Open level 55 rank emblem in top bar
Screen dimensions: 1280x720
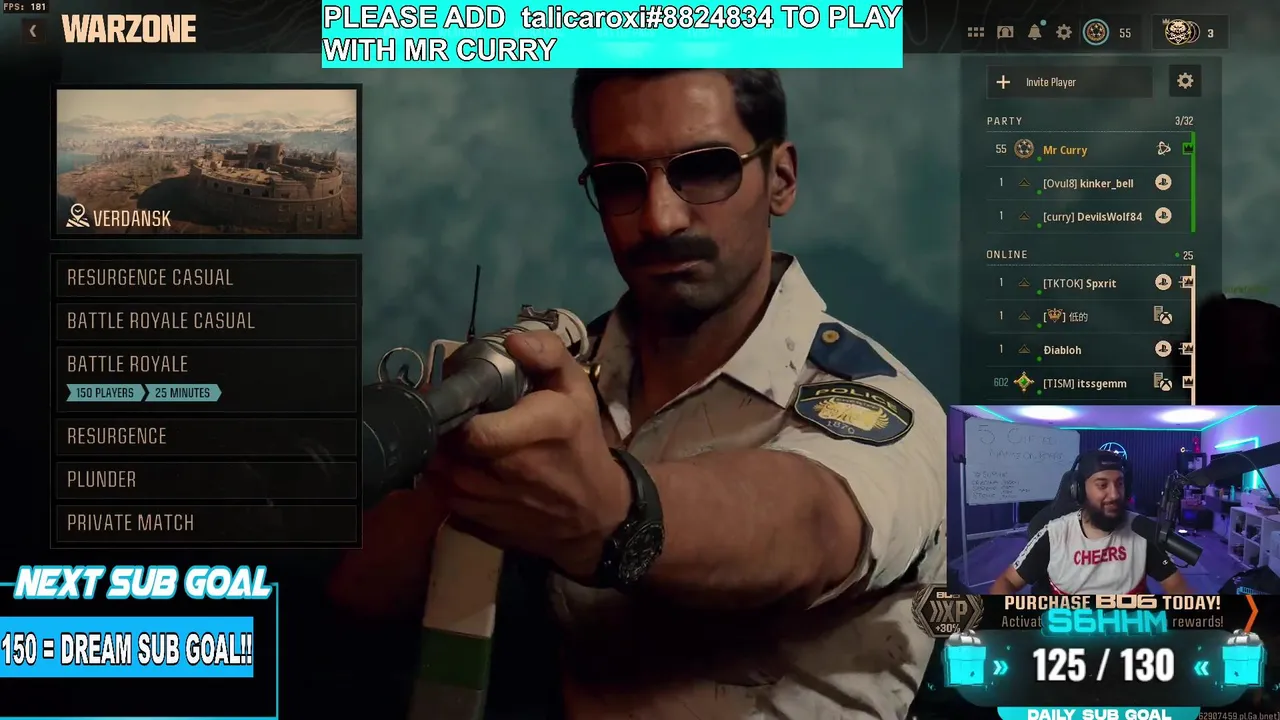pos(1096,32)
